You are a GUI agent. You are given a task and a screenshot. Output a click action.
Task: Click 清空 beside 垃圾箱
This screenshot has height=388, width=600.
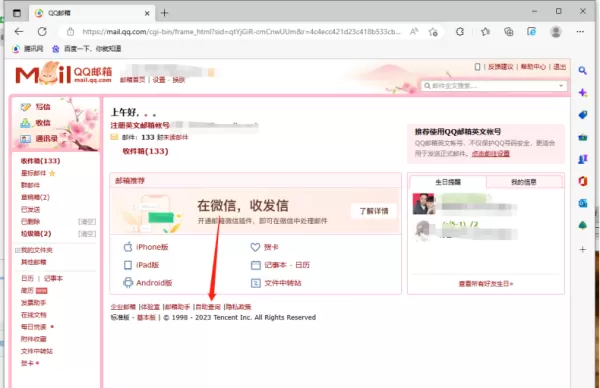[x=87, y=234]
